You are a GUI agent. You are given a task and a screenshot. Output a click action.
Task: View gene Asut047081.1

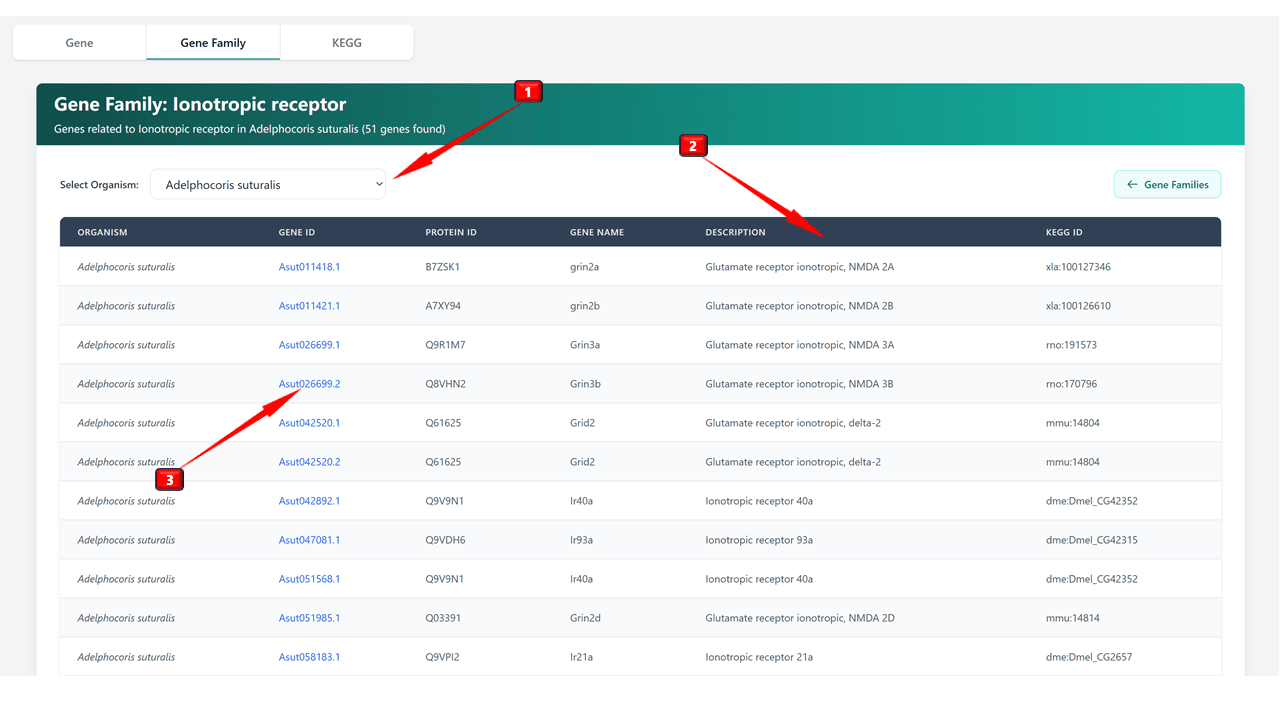tap(309, 540)
